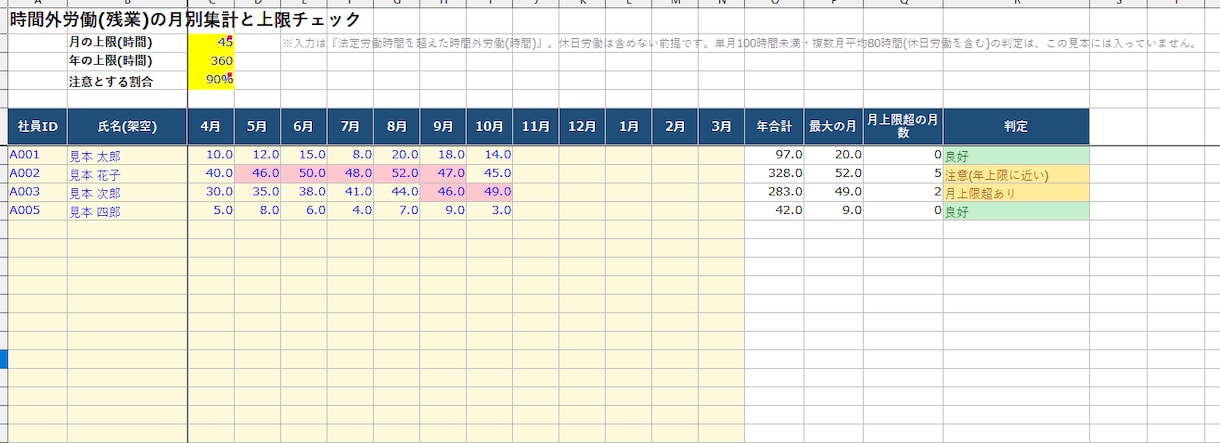1220x443 pixels.
Task: Click the 月上限超あり result cell
Action: [x=1016, y=192]
